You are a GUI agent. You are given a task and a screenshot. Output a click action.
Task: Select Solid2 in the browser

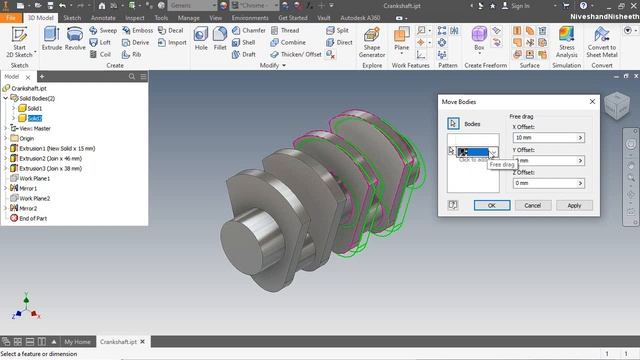point(35,118)
